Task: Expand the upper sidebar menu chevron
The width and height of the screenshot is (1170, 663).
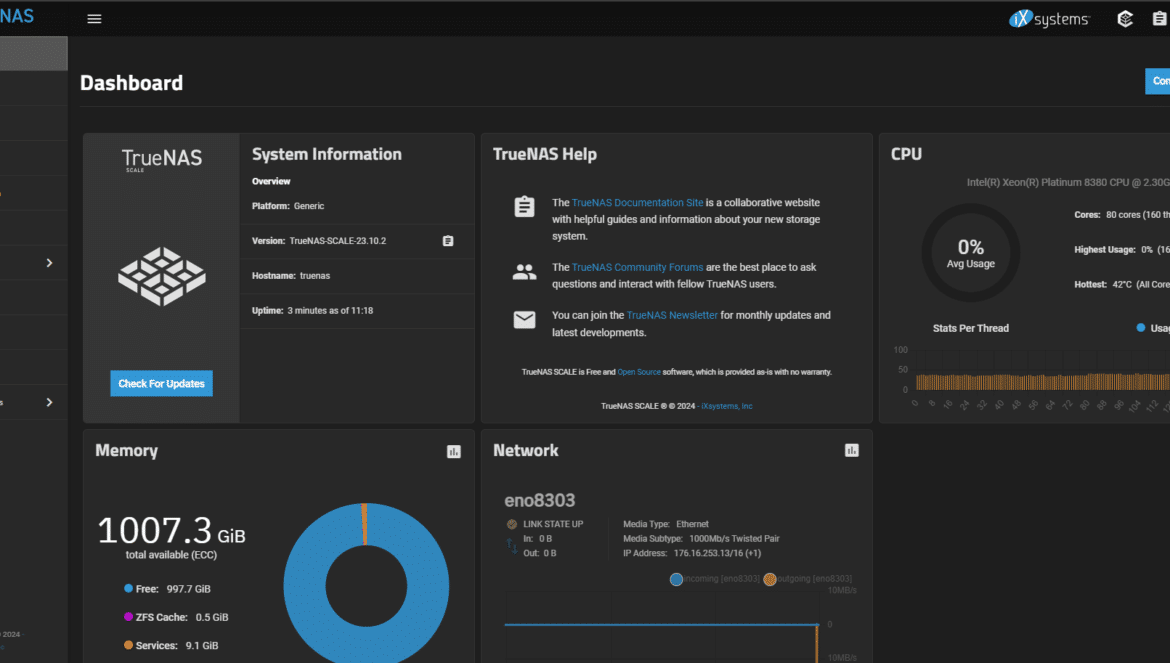Action: coord(49,263)
